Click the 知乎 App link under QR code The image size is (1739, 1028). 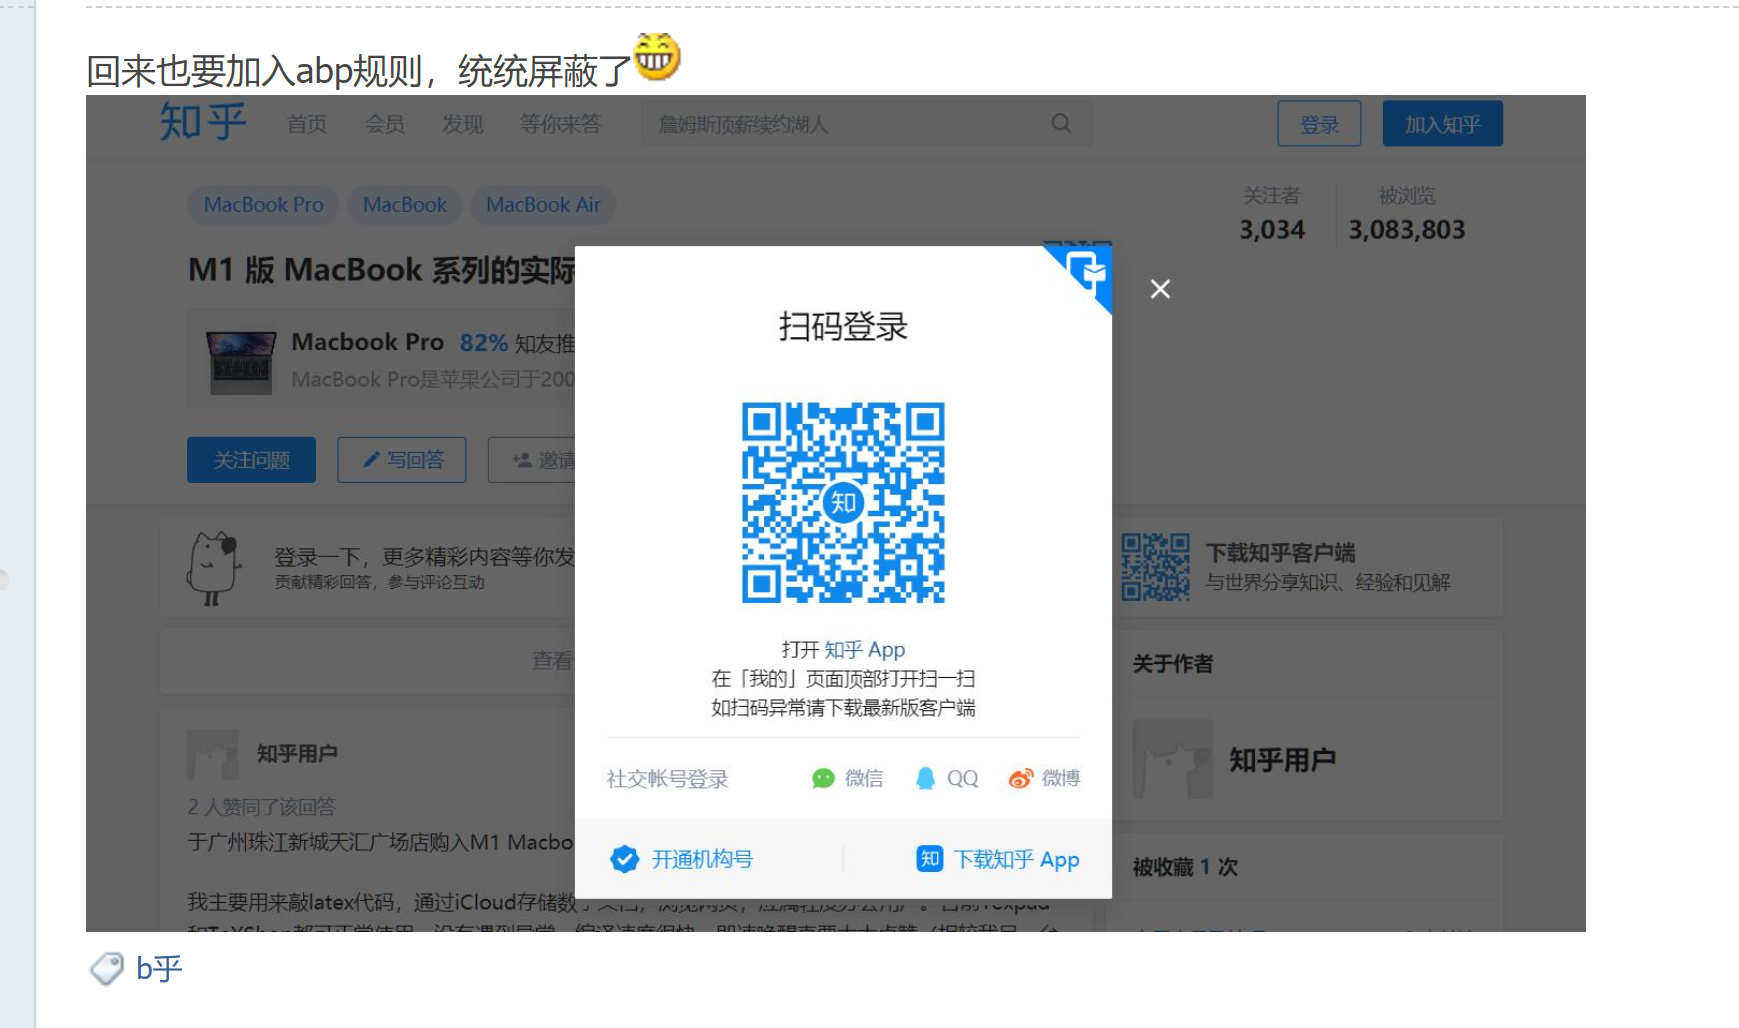pyautogui.click(x=864, y=650)
